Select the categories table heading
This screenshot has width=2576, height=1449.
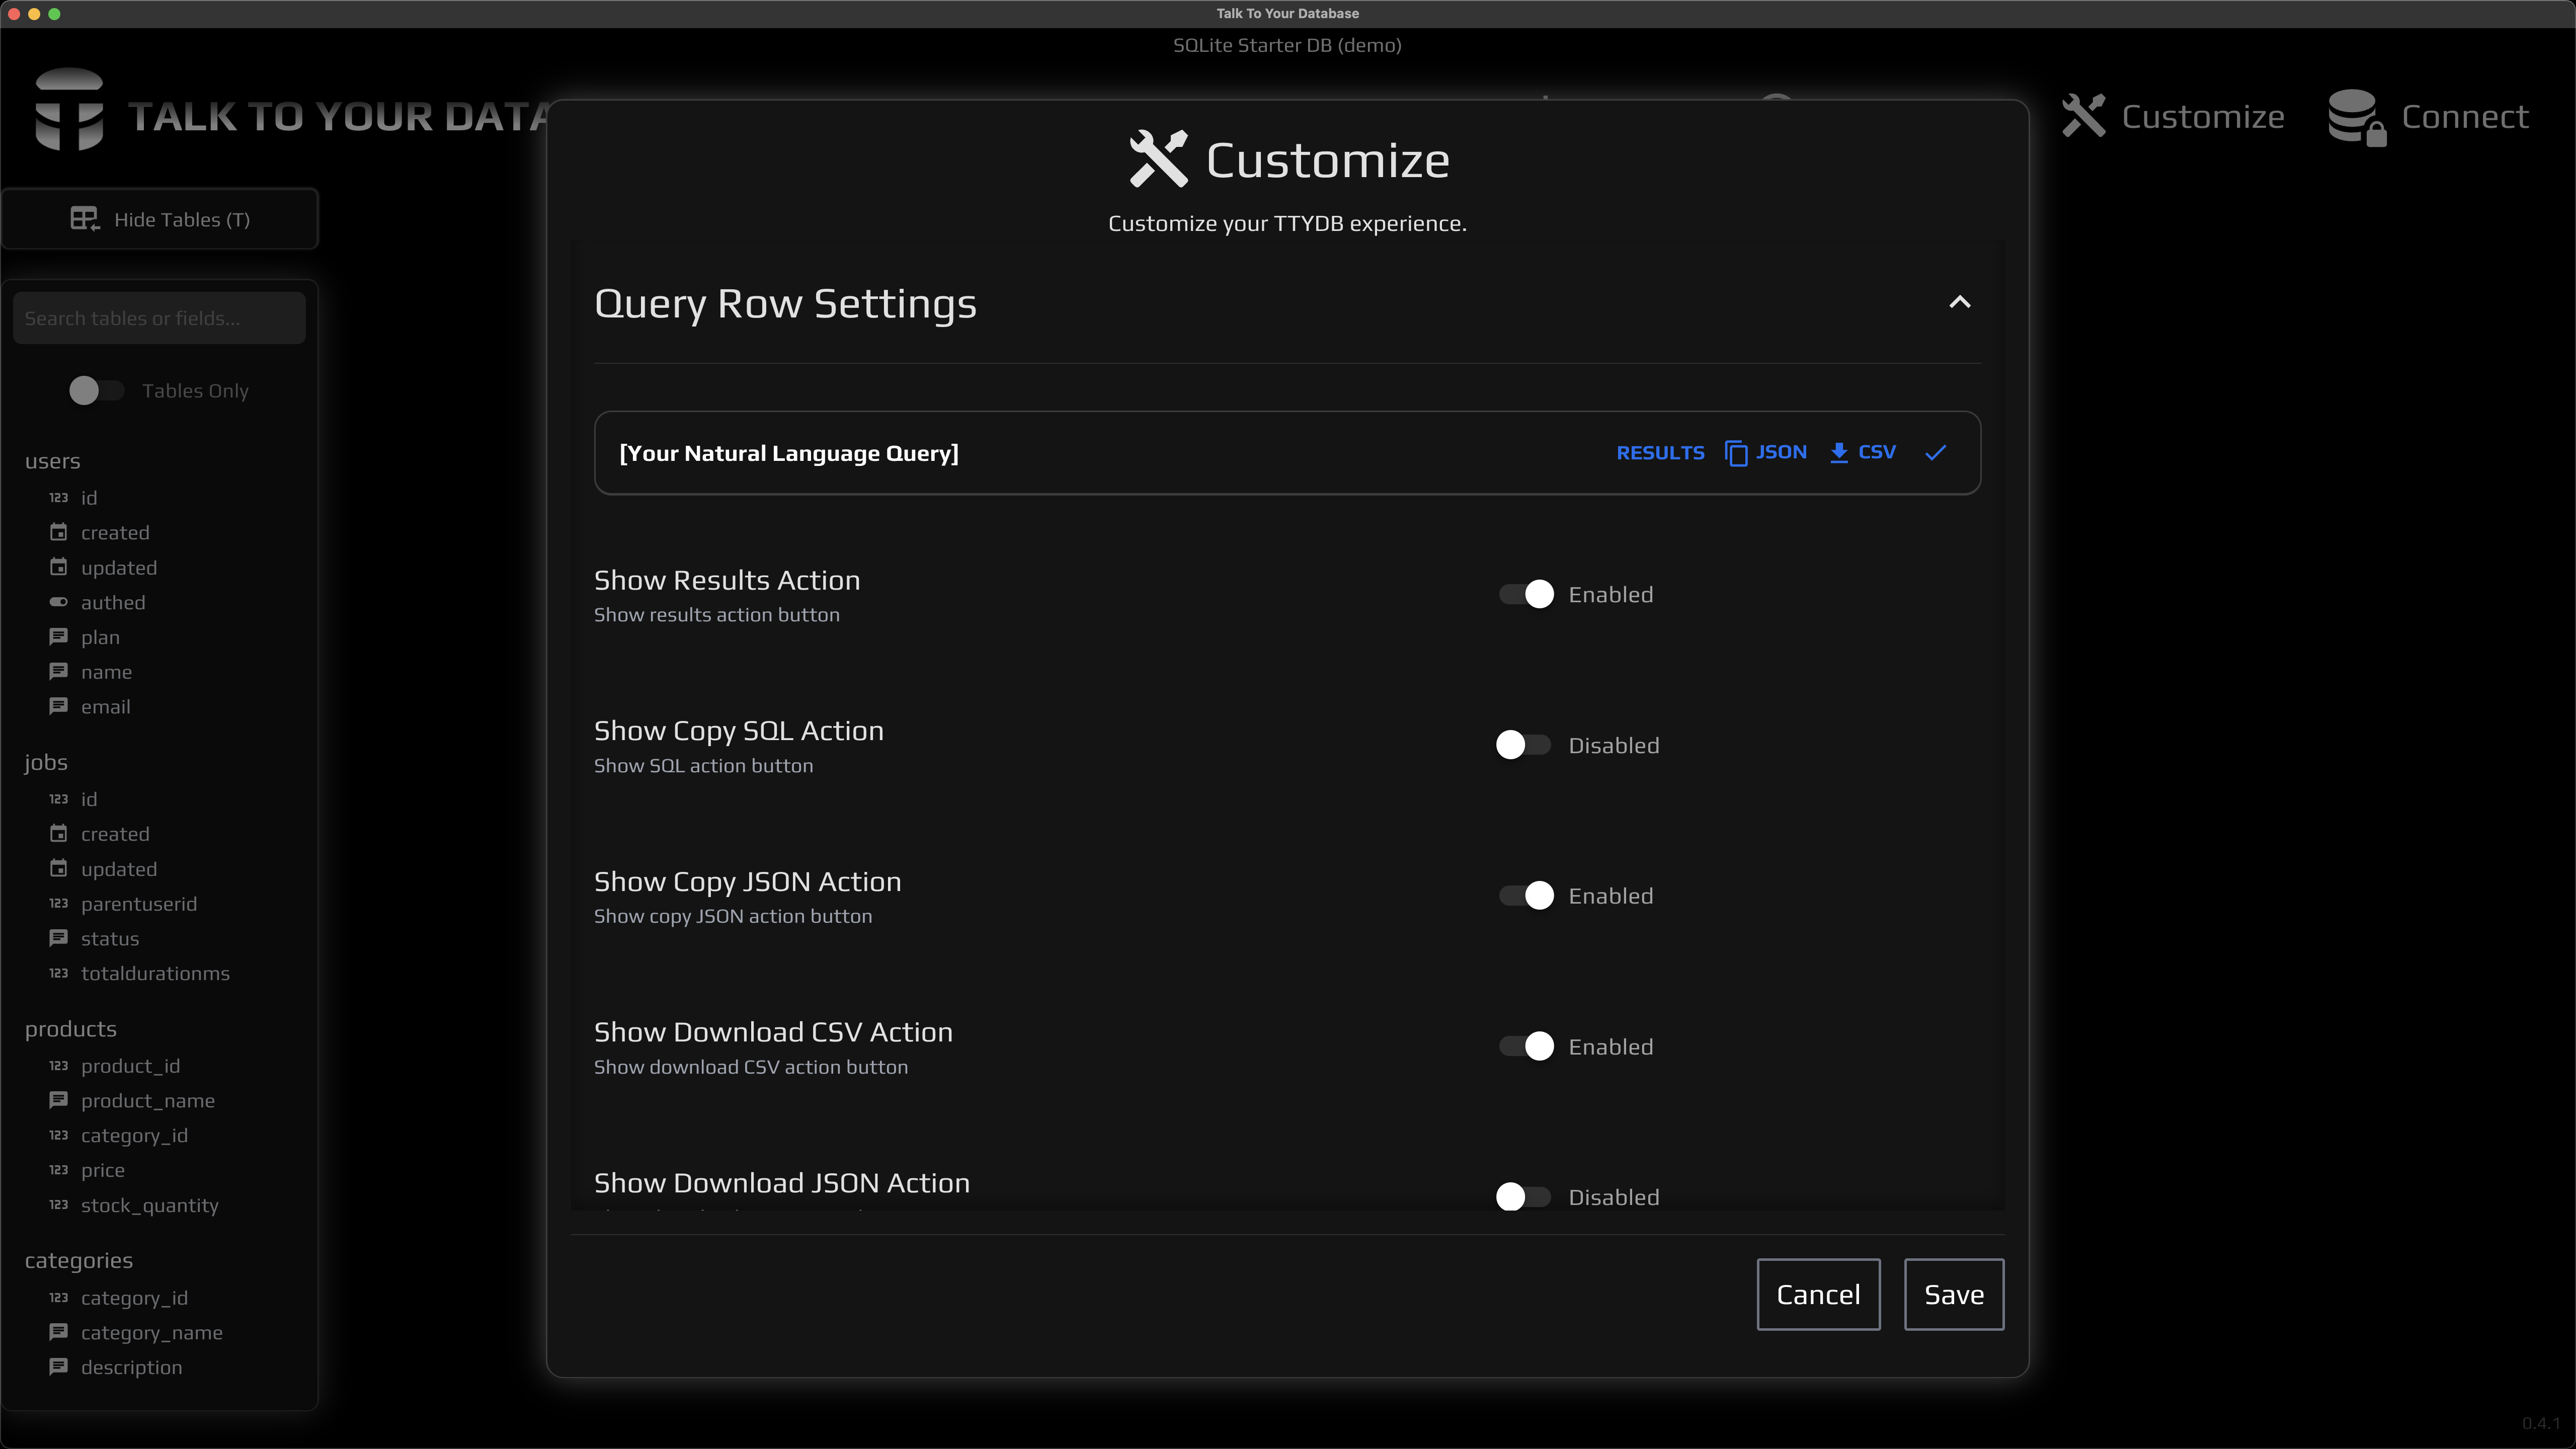click(78, 1260)
